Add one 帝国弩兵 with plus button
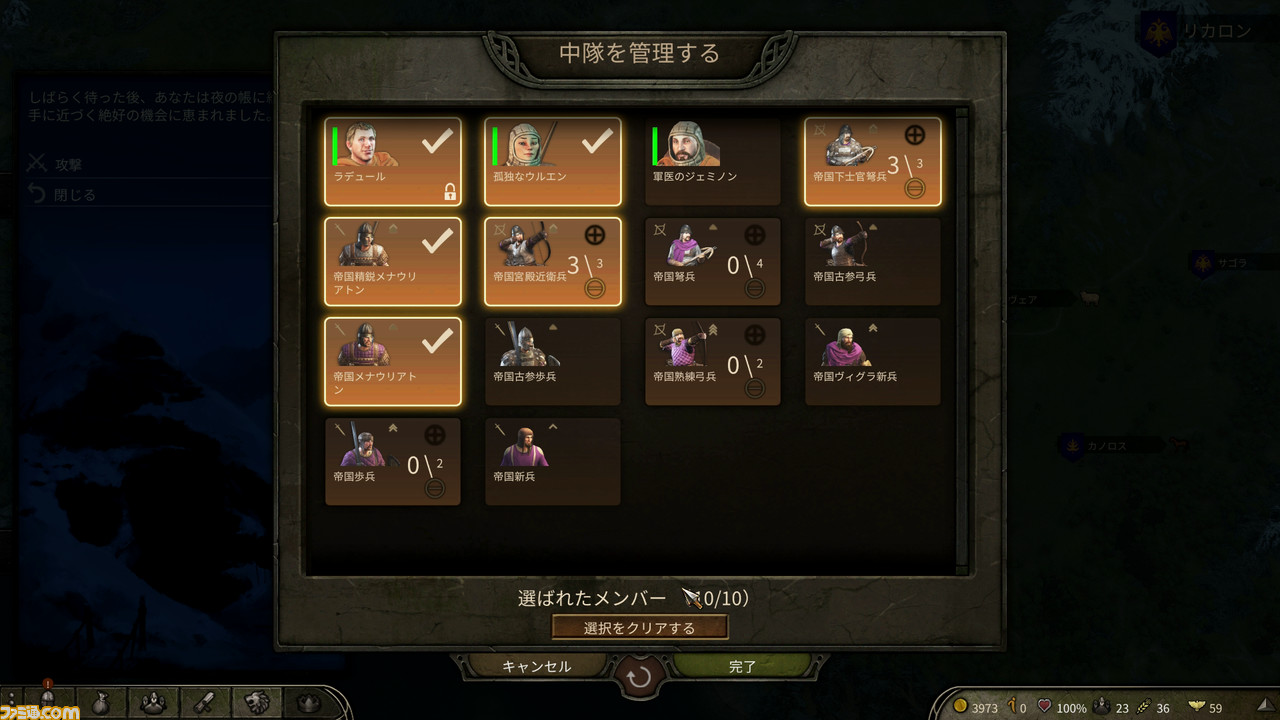1280x720 pixels. pyautogui.click(x=755, y=235)
